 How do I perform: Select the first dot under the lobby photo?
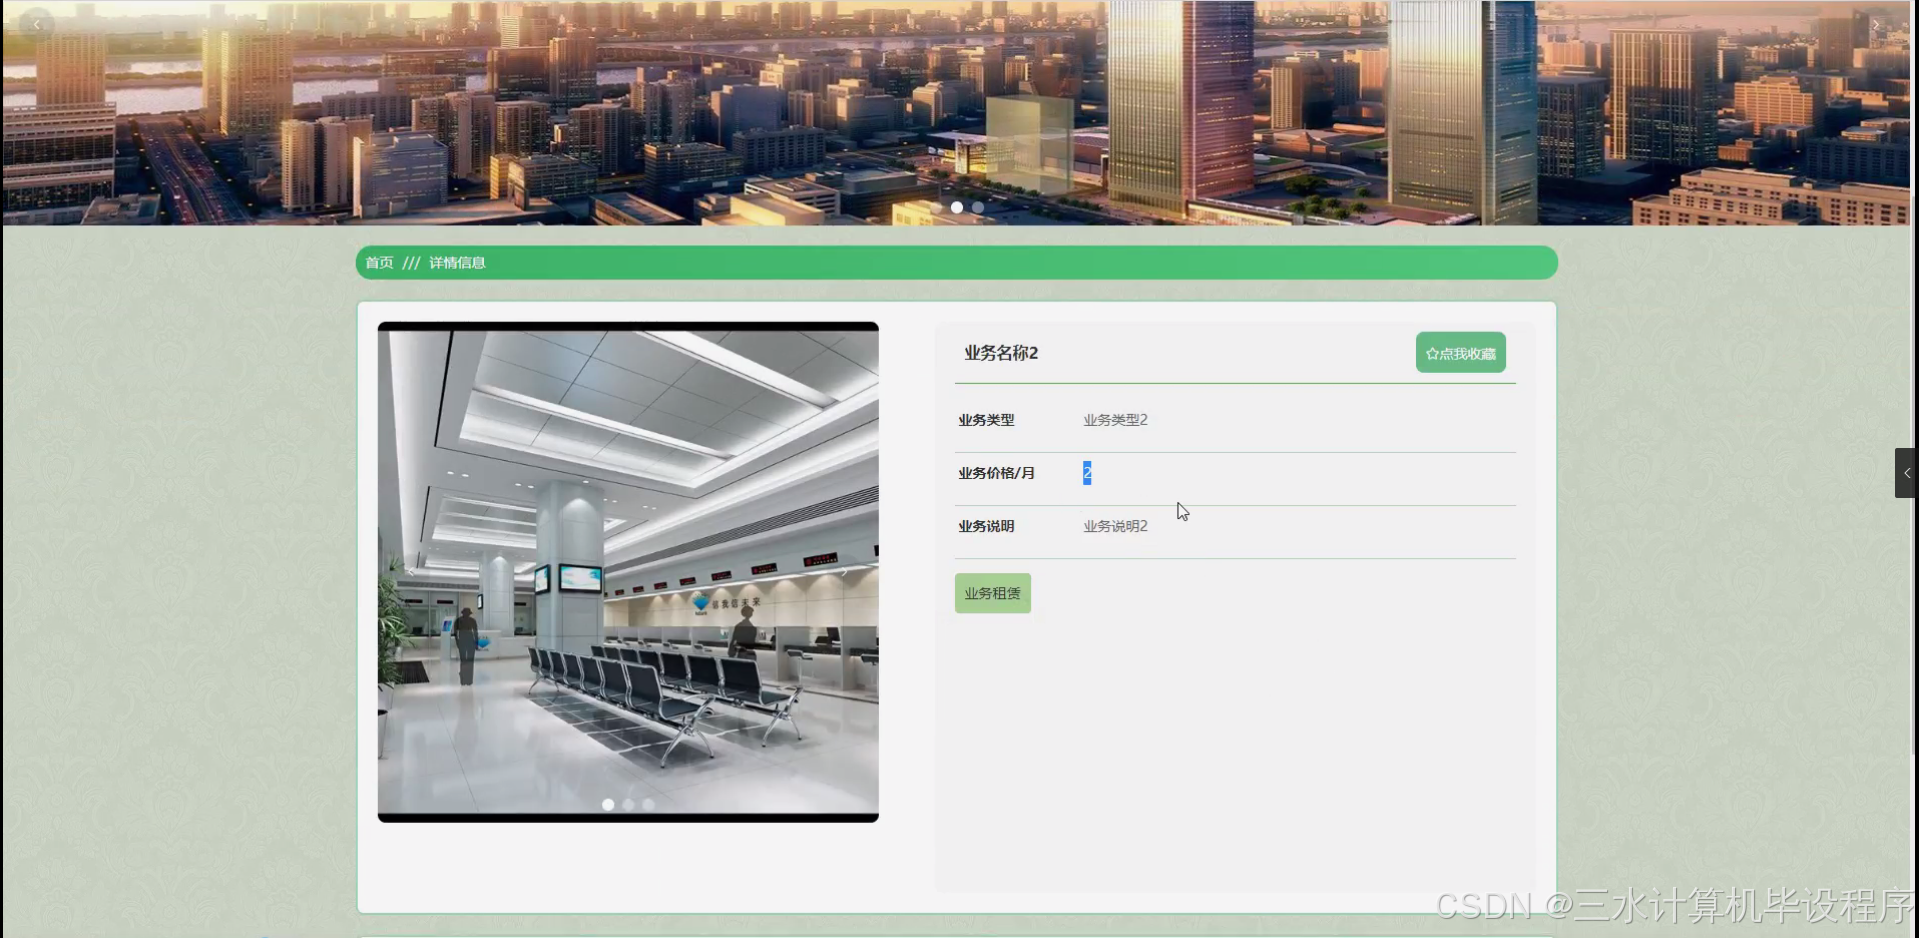[608, 804]
